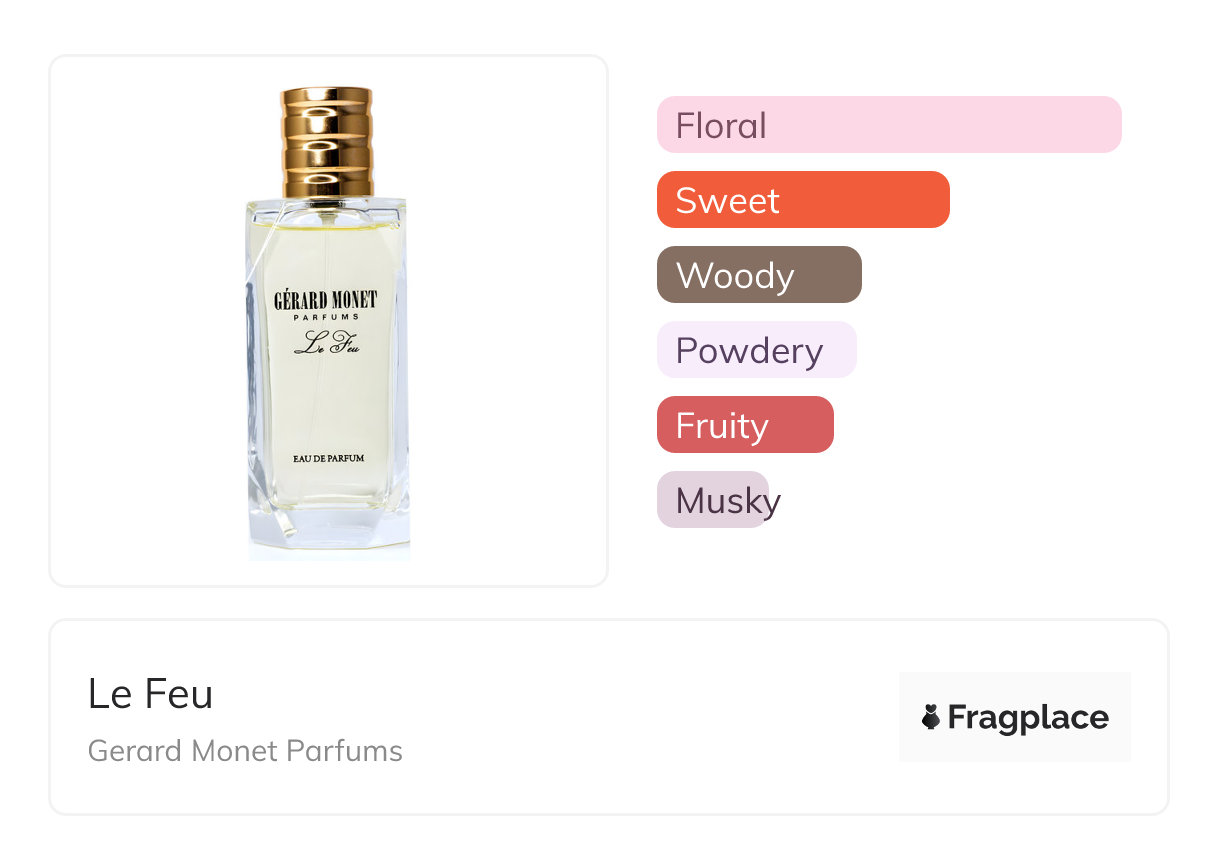Click the red Fruity accord bar
The width and height of the screenshot is (1218, 864).
tap(744, 425)
